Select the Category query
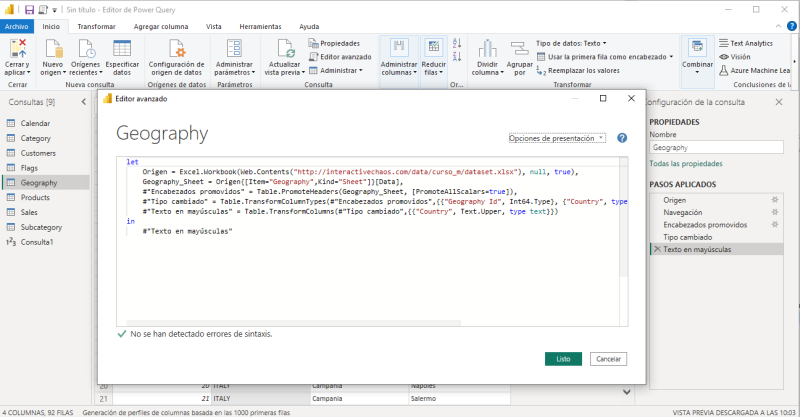This screenshot has height=417, width=800. [46, 138]
